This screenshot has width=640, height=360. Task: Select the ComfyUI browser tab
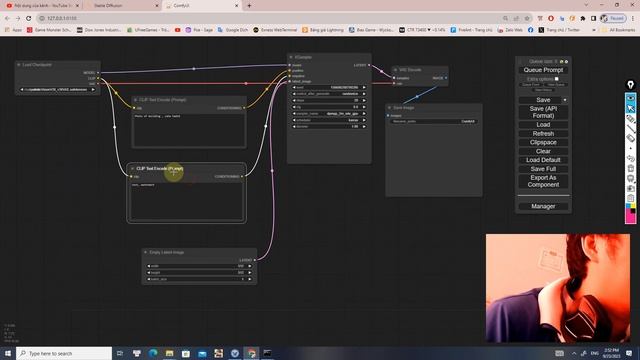(x=202, y=6)
